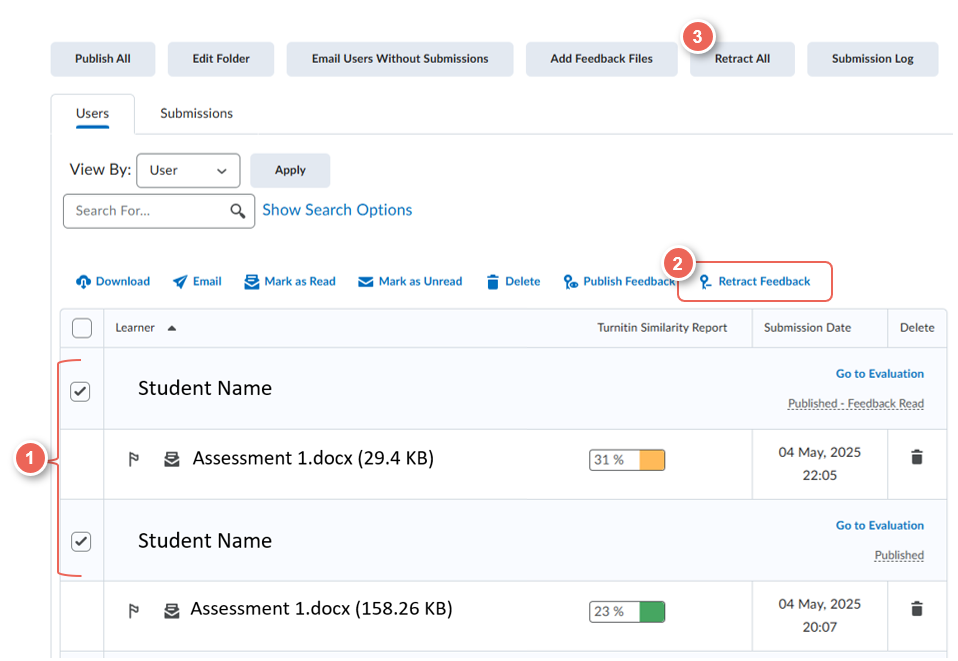Click the Publish All button
This screenshot has height=661, width=958.
point(103,59)
